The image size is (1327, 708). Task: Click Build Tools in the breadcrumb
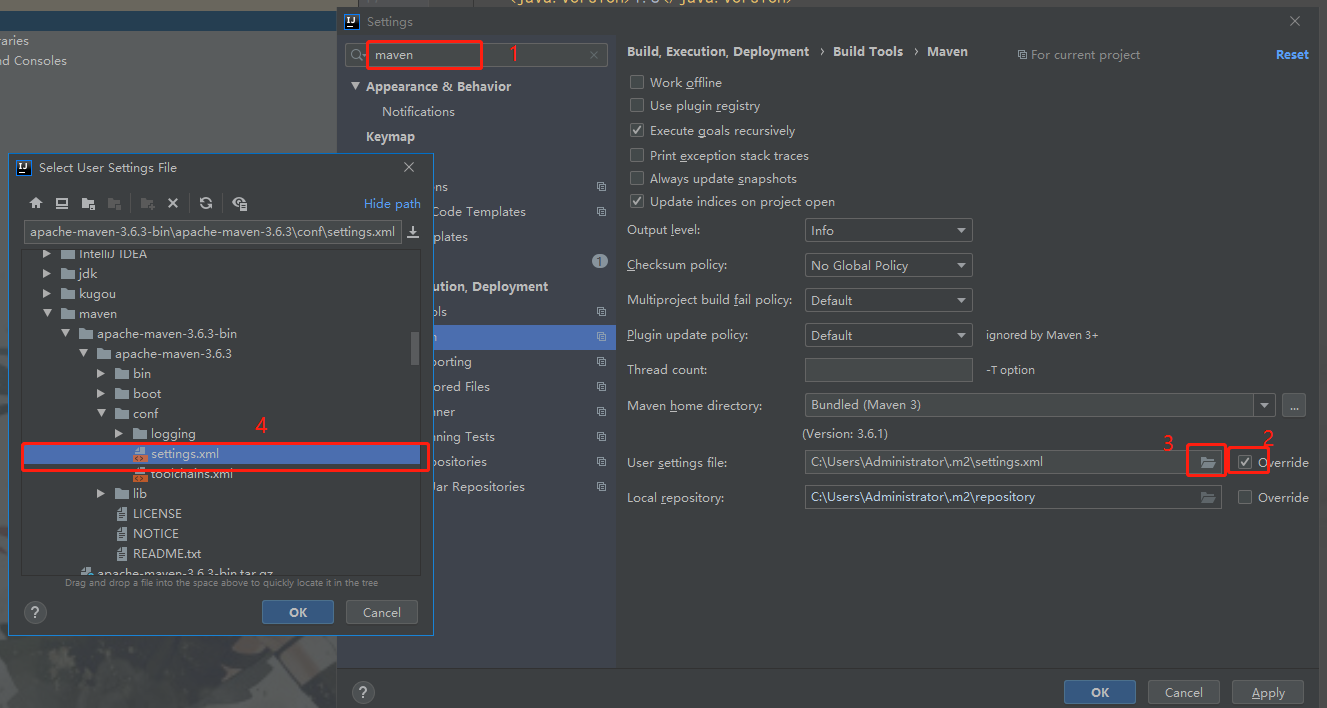[x=868, y=51]
